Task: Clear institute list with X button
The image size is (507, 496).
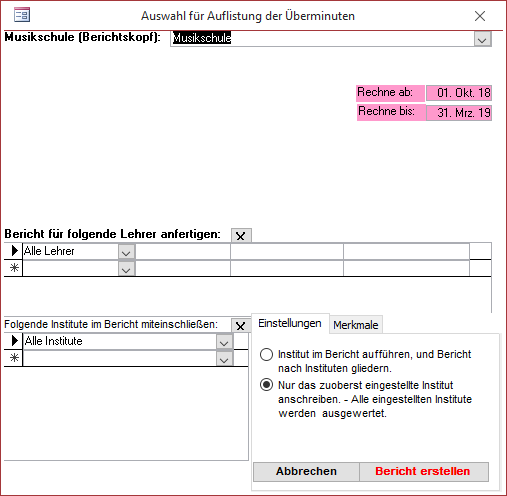Action: (241, 325)
